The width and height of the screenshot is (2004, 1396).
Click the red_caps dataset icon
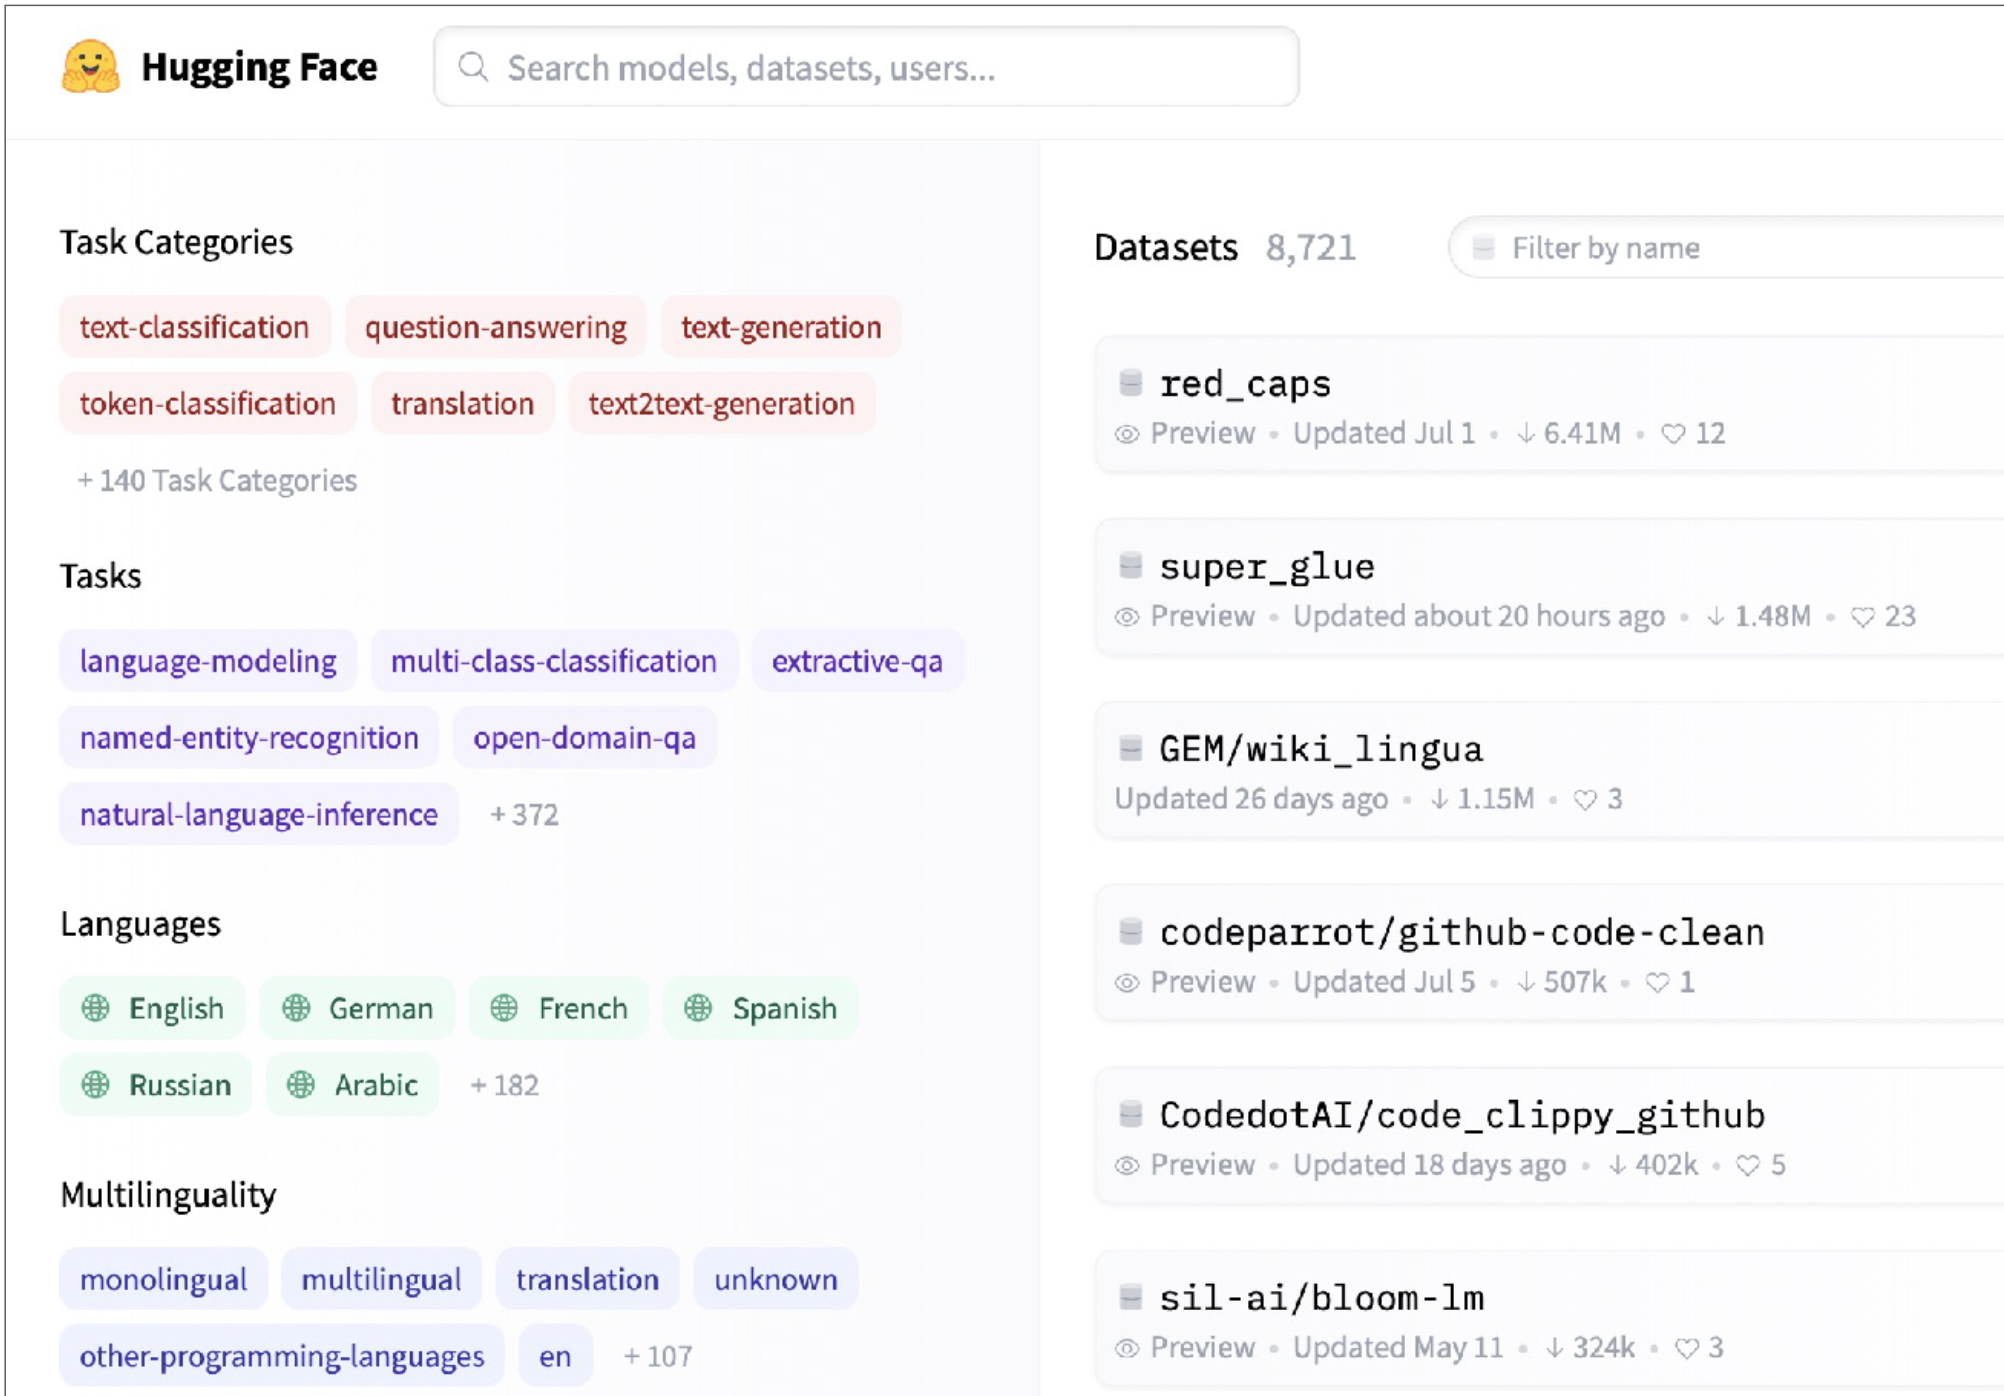click(x=1131, y=382)
